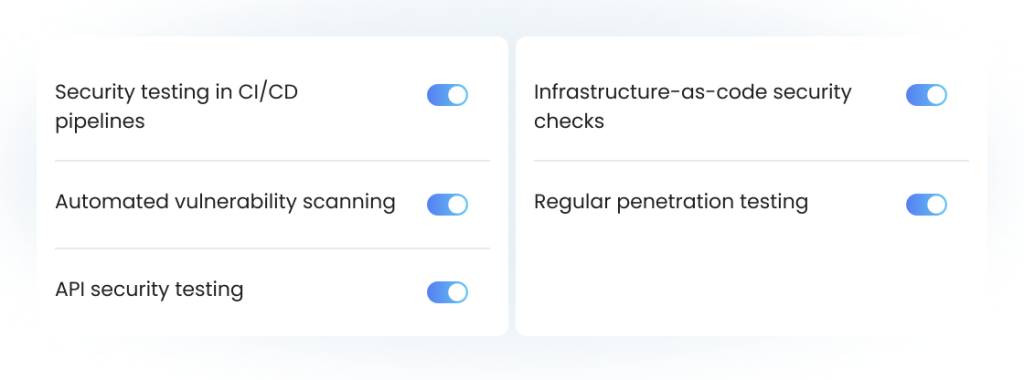This screenshot has height=380, width=1024.
Task: Select the "Infrastructure-as-code security checks" label text
Action: coord(693,106)
